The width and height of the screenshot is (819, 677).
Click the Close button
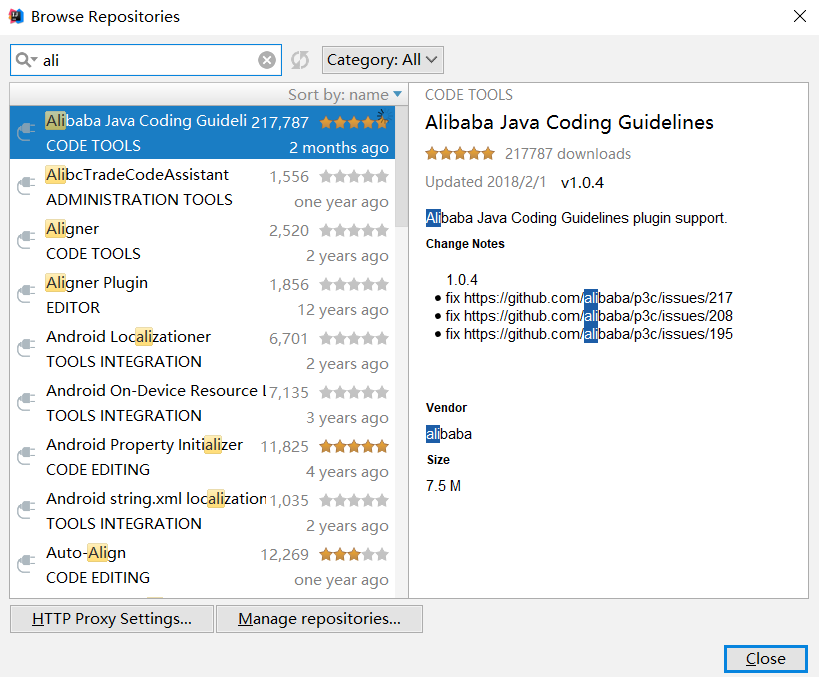point(766,659)
